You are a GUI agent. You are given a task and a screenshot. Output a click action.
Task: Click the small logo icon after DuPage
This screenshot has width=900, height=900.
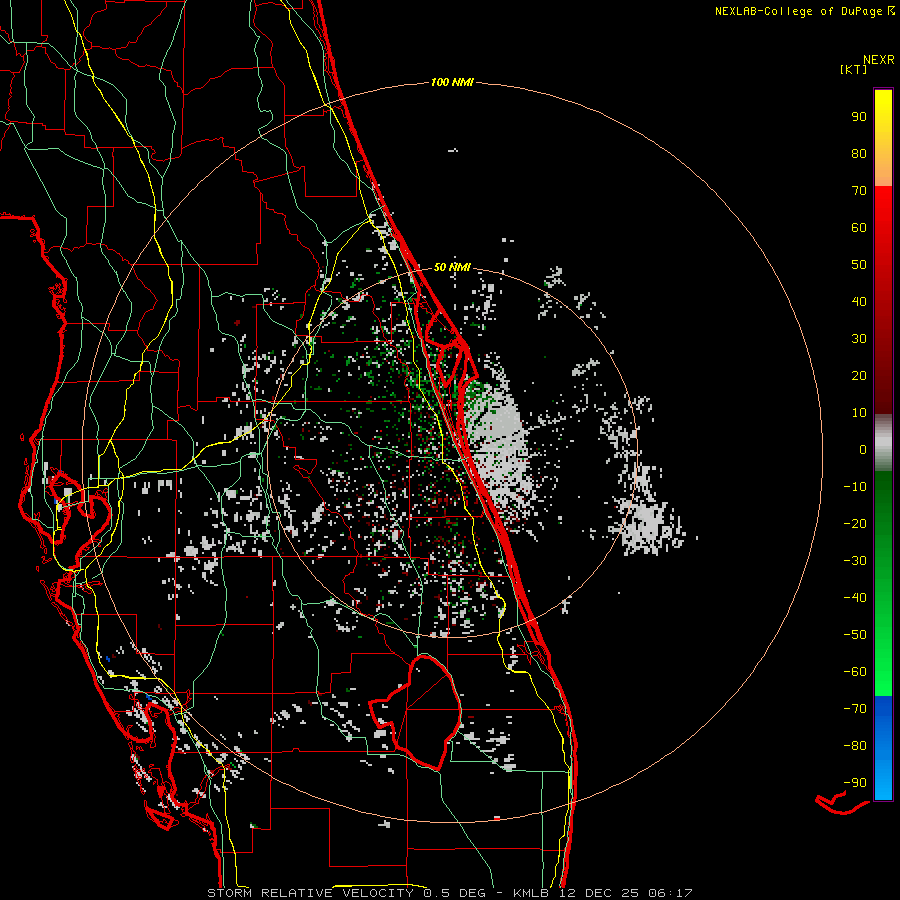(890, 11)
